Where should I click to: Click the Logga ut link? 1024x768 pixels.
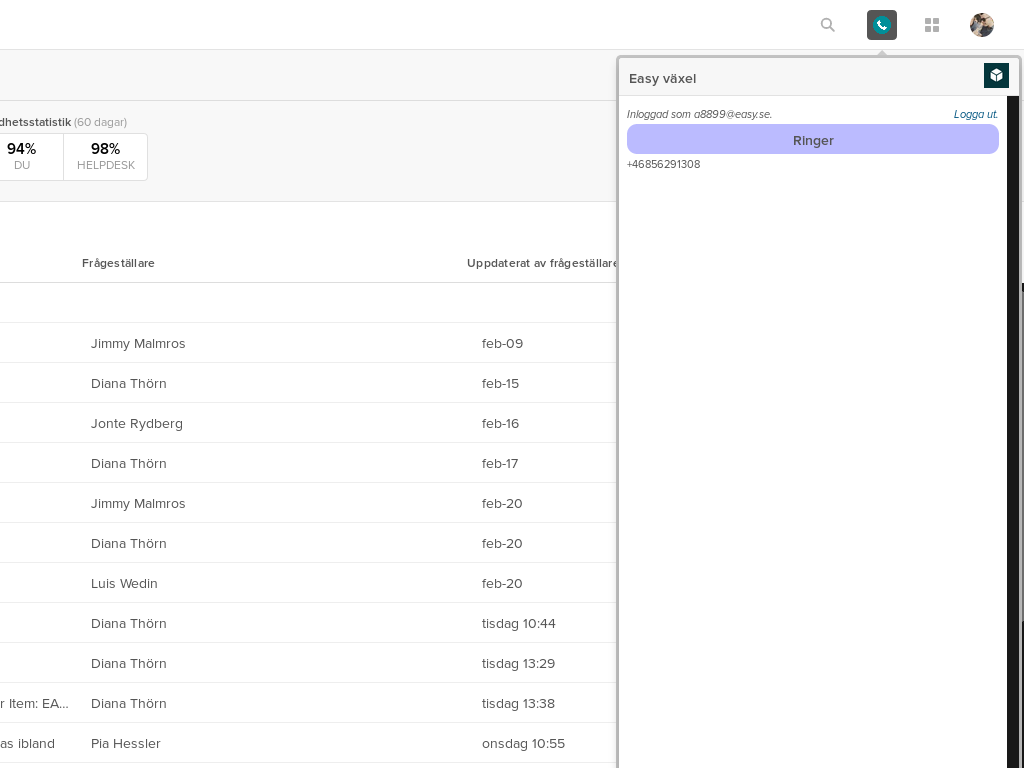tap(975, 115)
